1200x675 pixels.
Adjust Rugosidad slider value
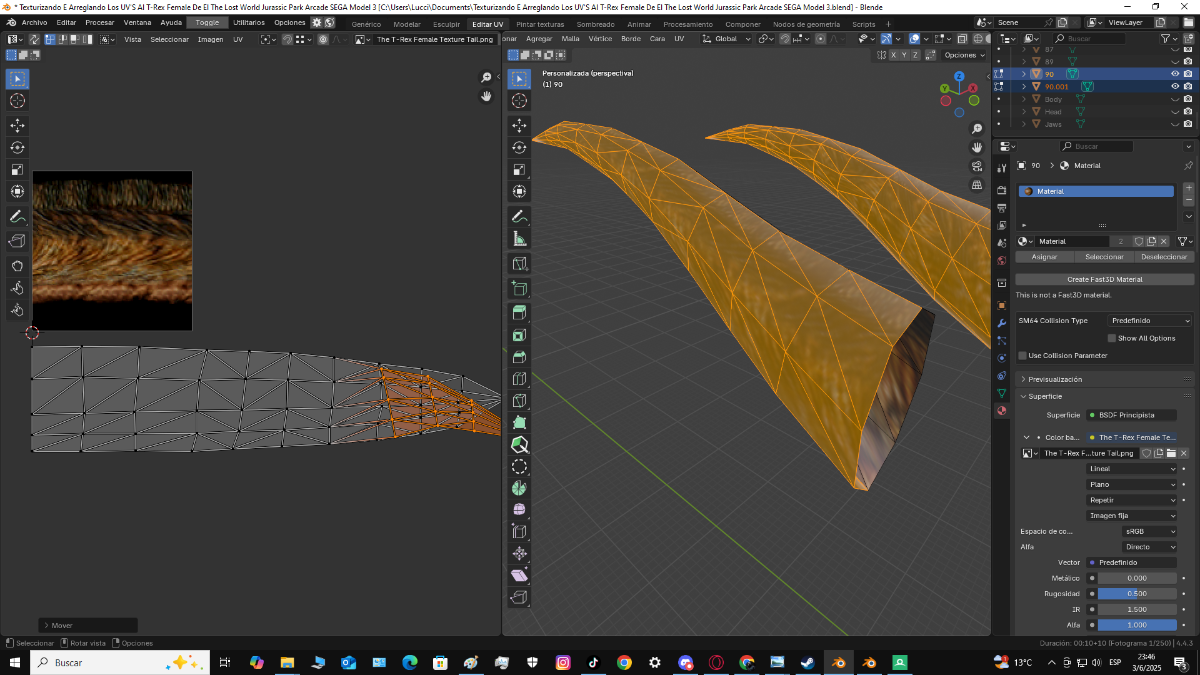1137,594
